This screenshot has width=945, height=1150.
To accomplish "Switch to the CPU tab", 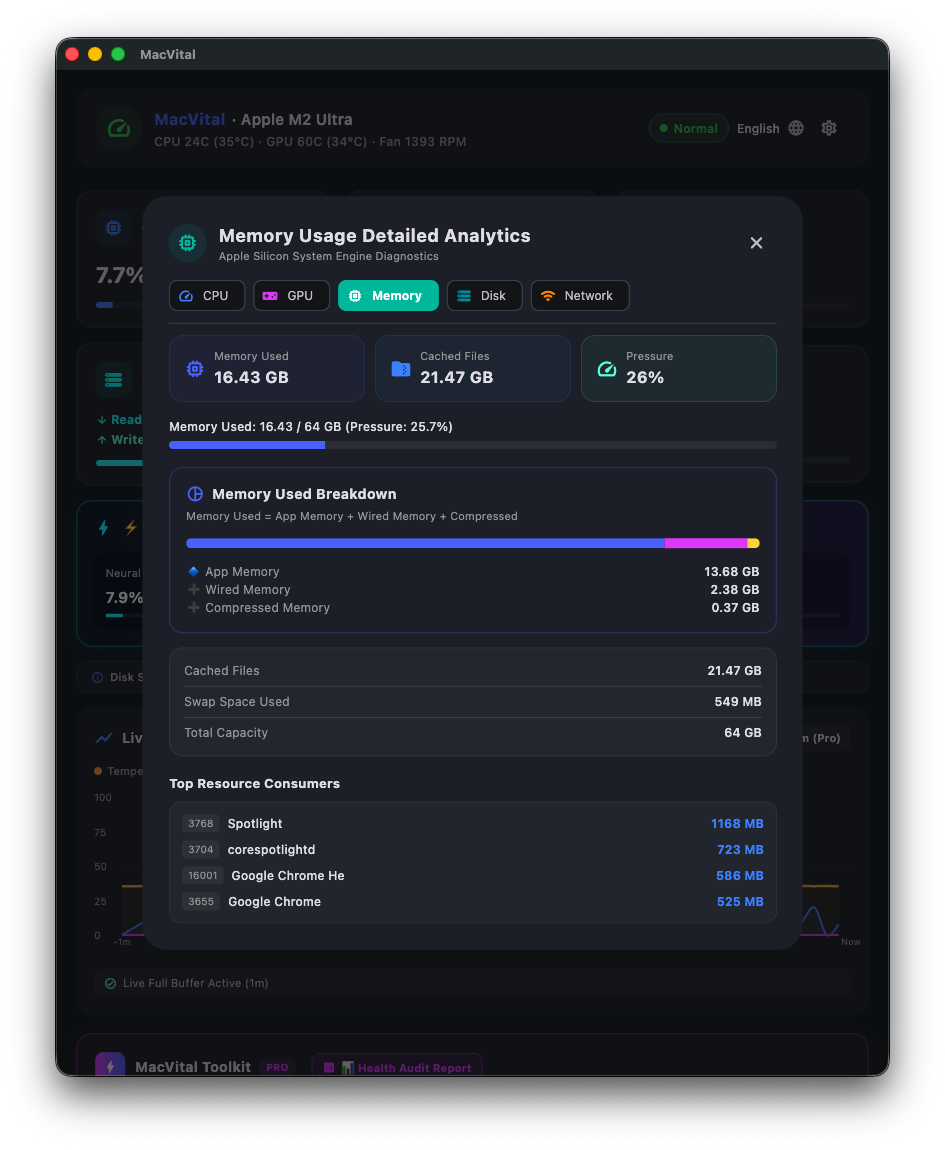I will pos(206,296).
